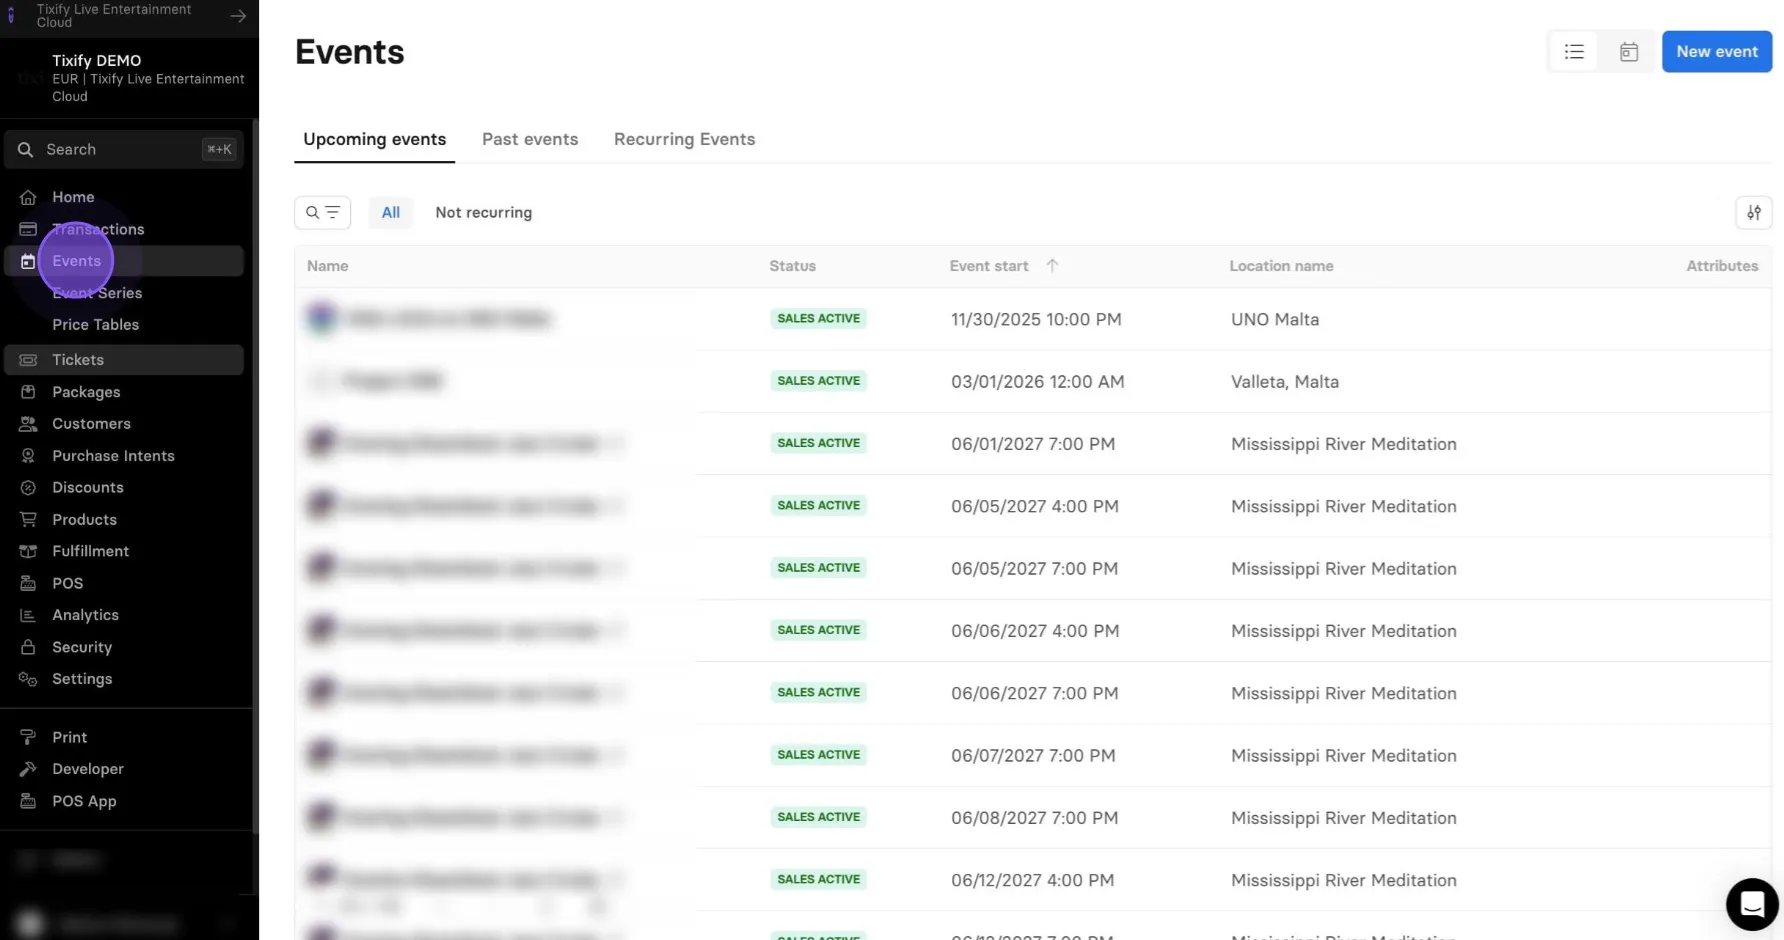Open the Settings link
This screenshot has height=940, width=1784.
tap(82, 679)
